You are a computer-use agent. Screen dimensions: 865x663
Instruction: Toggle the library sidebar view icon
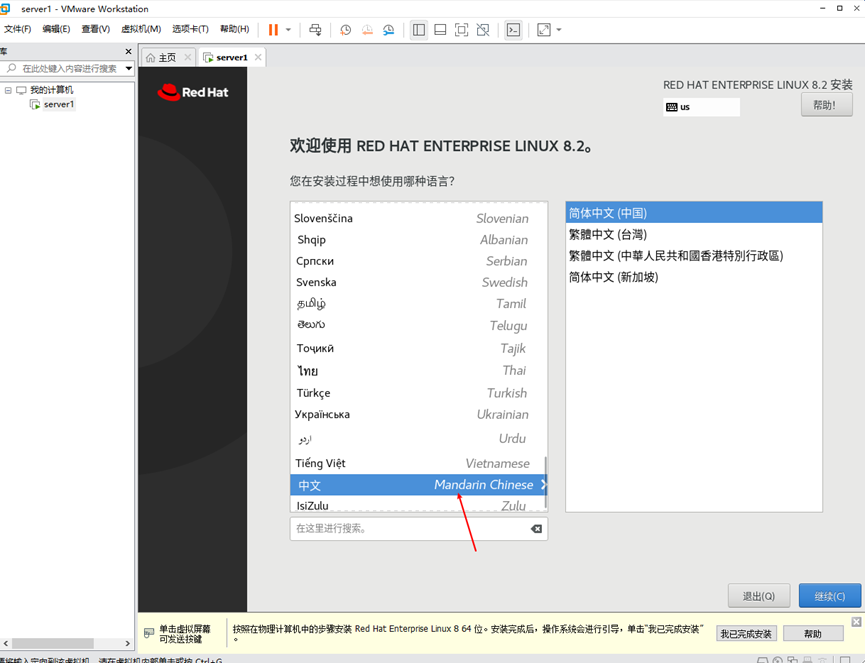click(x=419, y=30)
